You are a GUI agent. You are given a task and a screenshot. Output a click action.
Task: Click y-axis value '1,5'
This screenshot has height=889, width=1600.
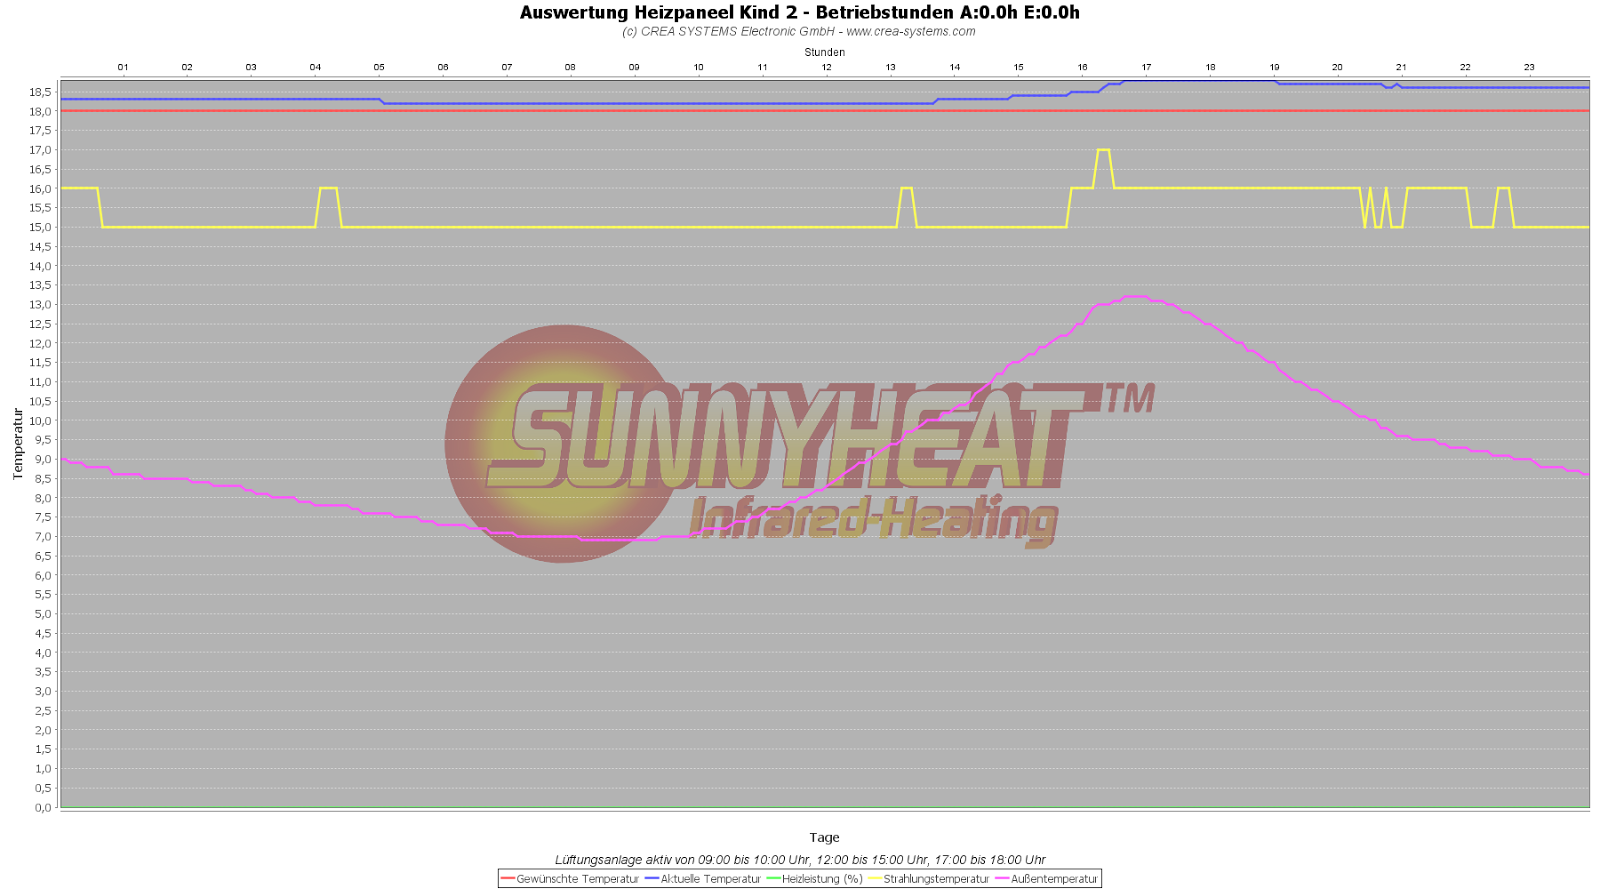pos(43,749)
